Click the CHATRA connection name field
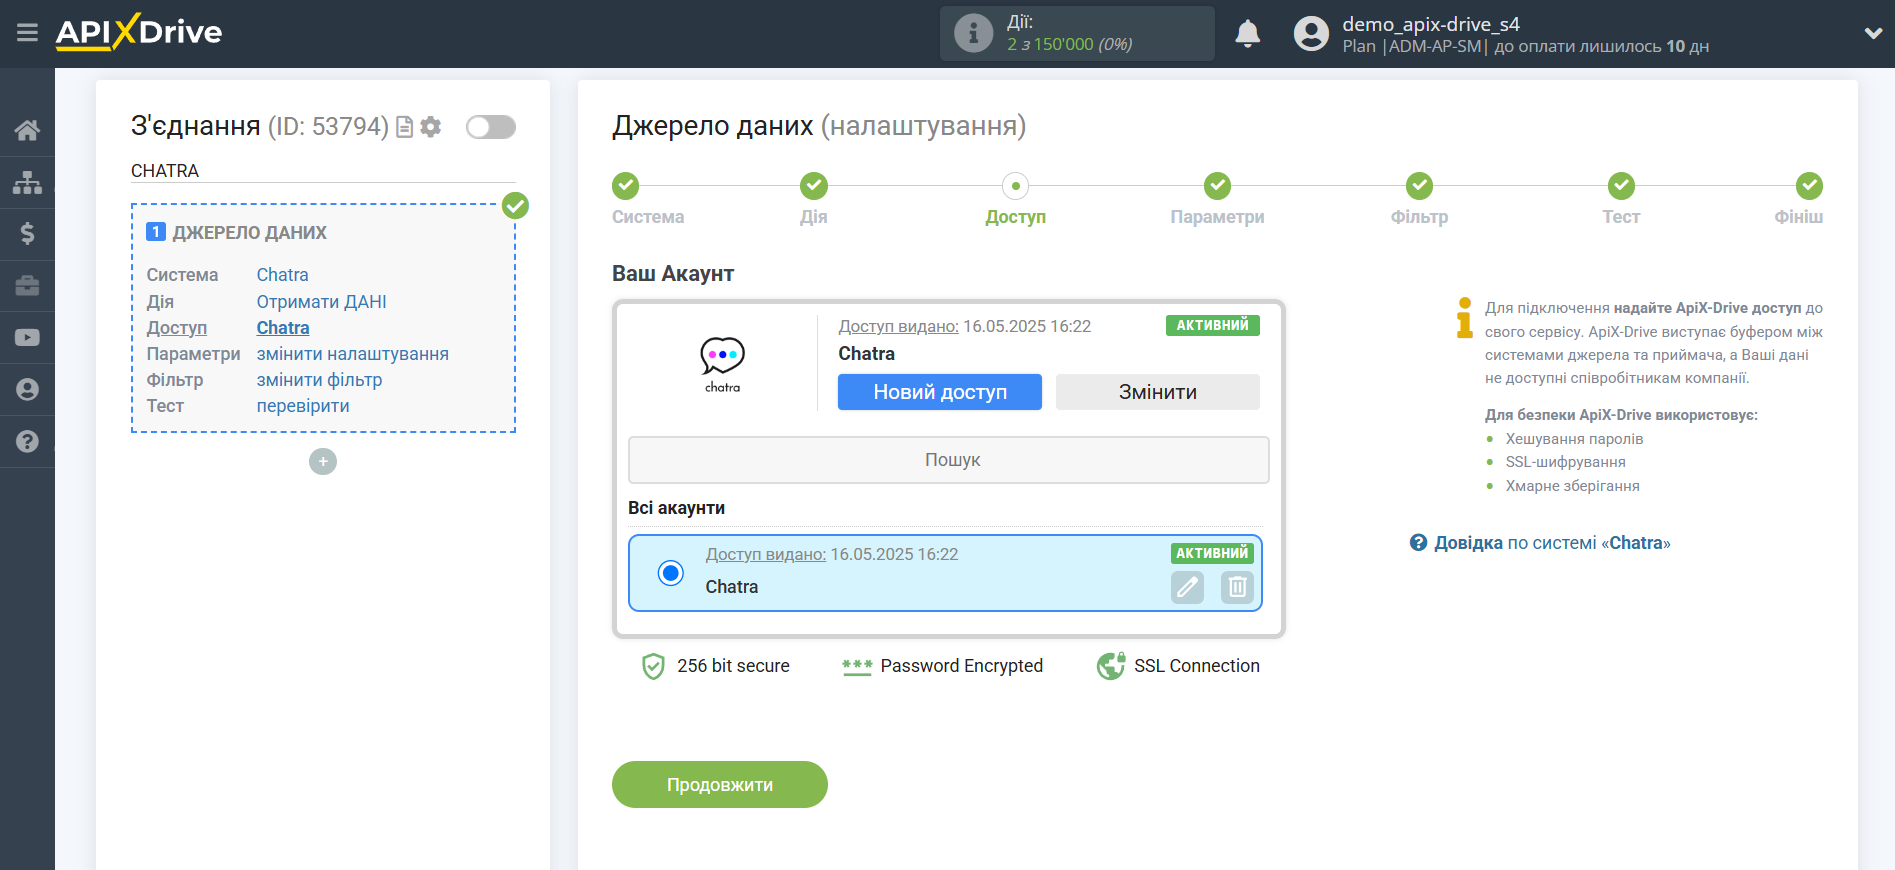This screenshot has width=1895, height=870. (x=323, y=171)
